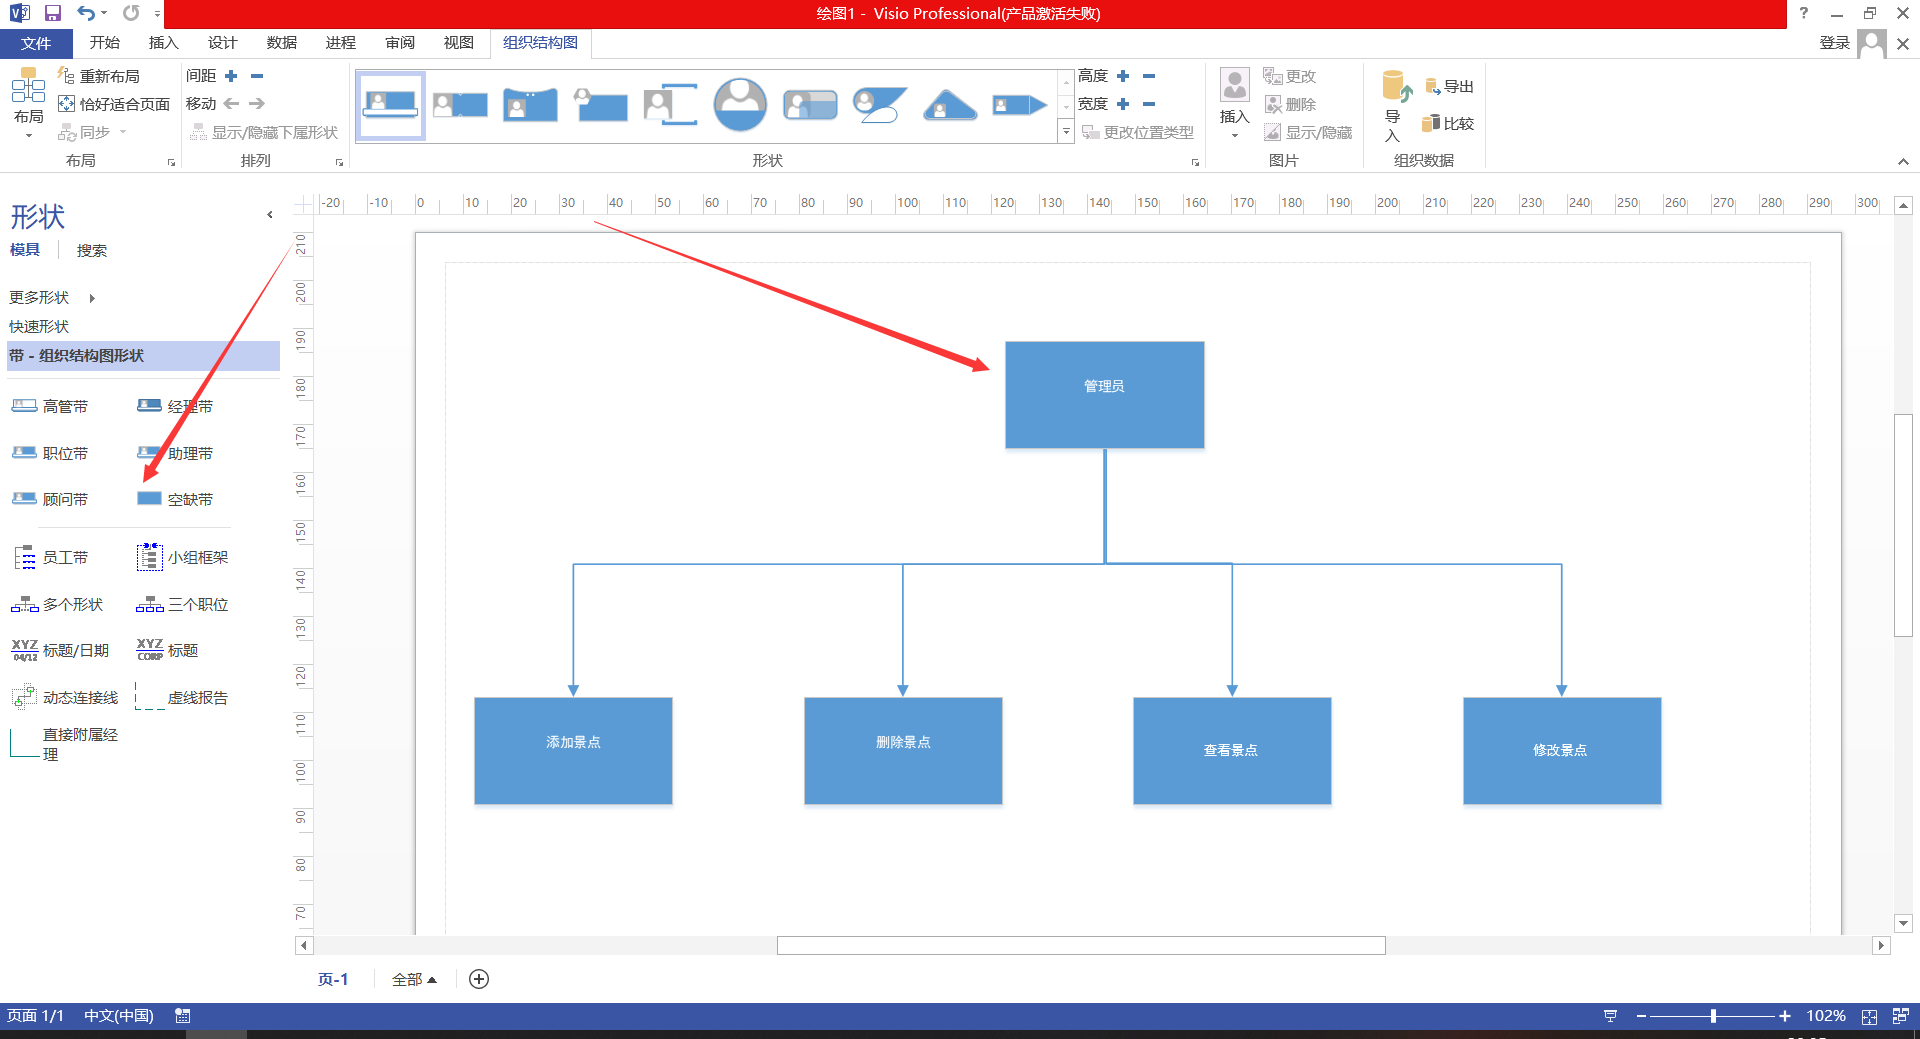This screenshot has height=1039, width=1920.
Task: Collapse the Shapes pane arrow
Action: [x=270, y=214]
